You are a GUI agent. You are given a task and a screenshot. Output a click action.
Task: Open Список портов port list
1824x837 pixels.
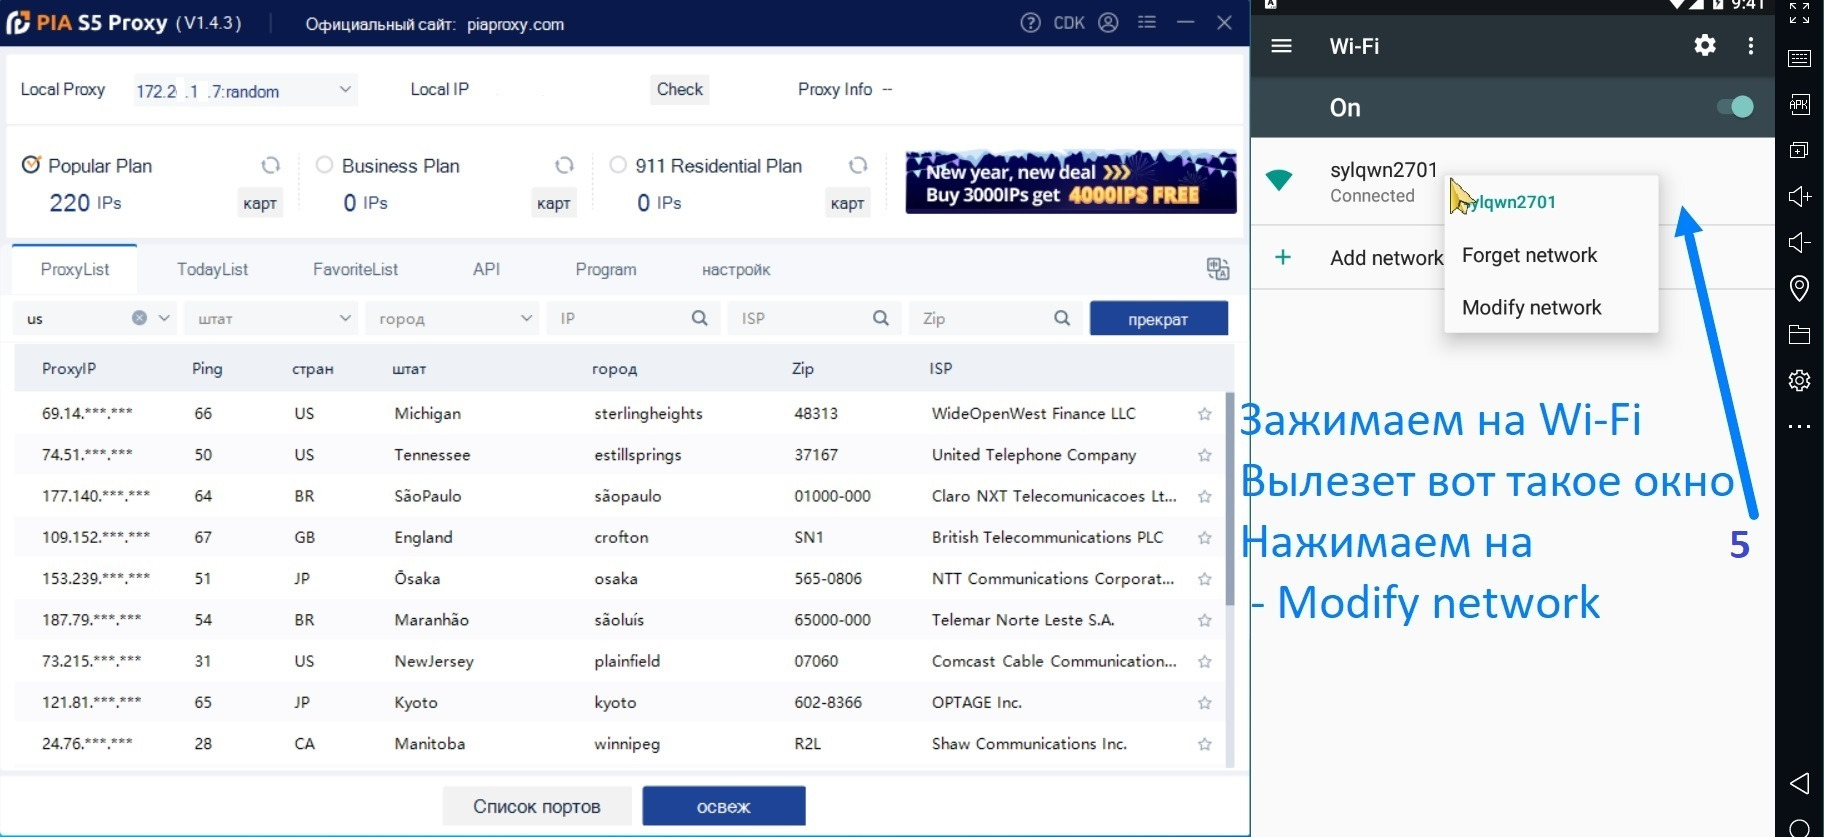537,806
